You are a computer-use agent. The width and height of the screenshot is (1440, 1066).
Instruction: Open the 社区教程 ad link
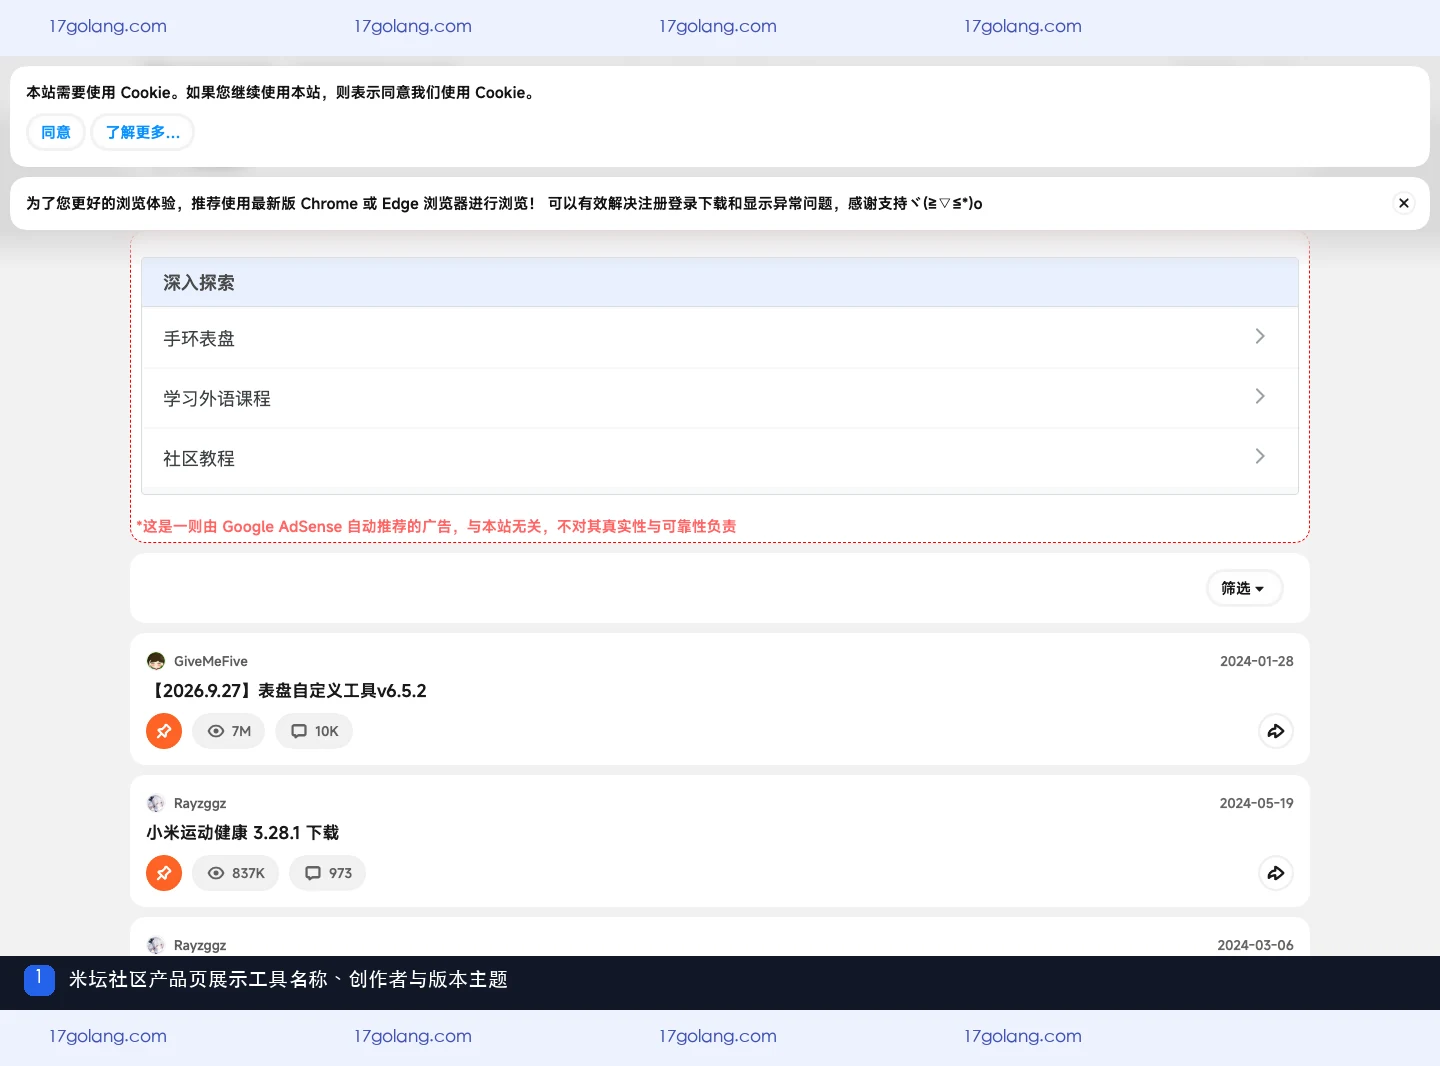(720, 458)
